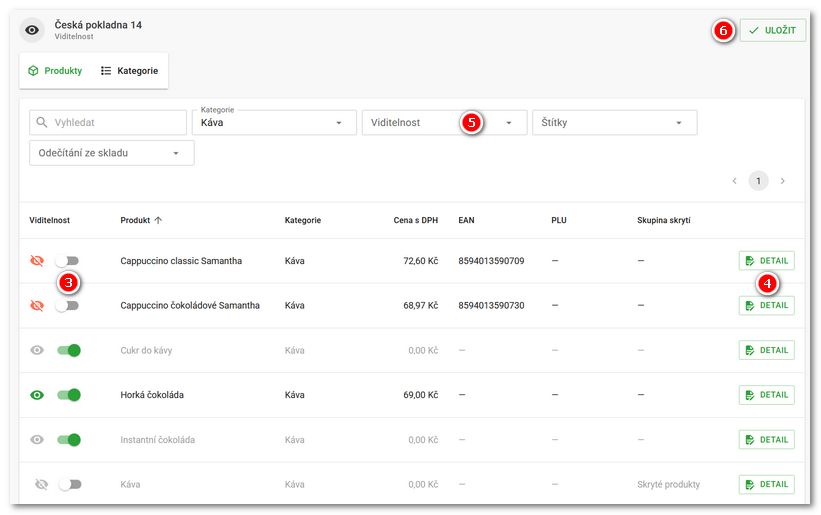Viewport: 821px width, 515px height.
Task: Open the Odečítání ze skladu dropdown
Action: (x=112, y=153)
